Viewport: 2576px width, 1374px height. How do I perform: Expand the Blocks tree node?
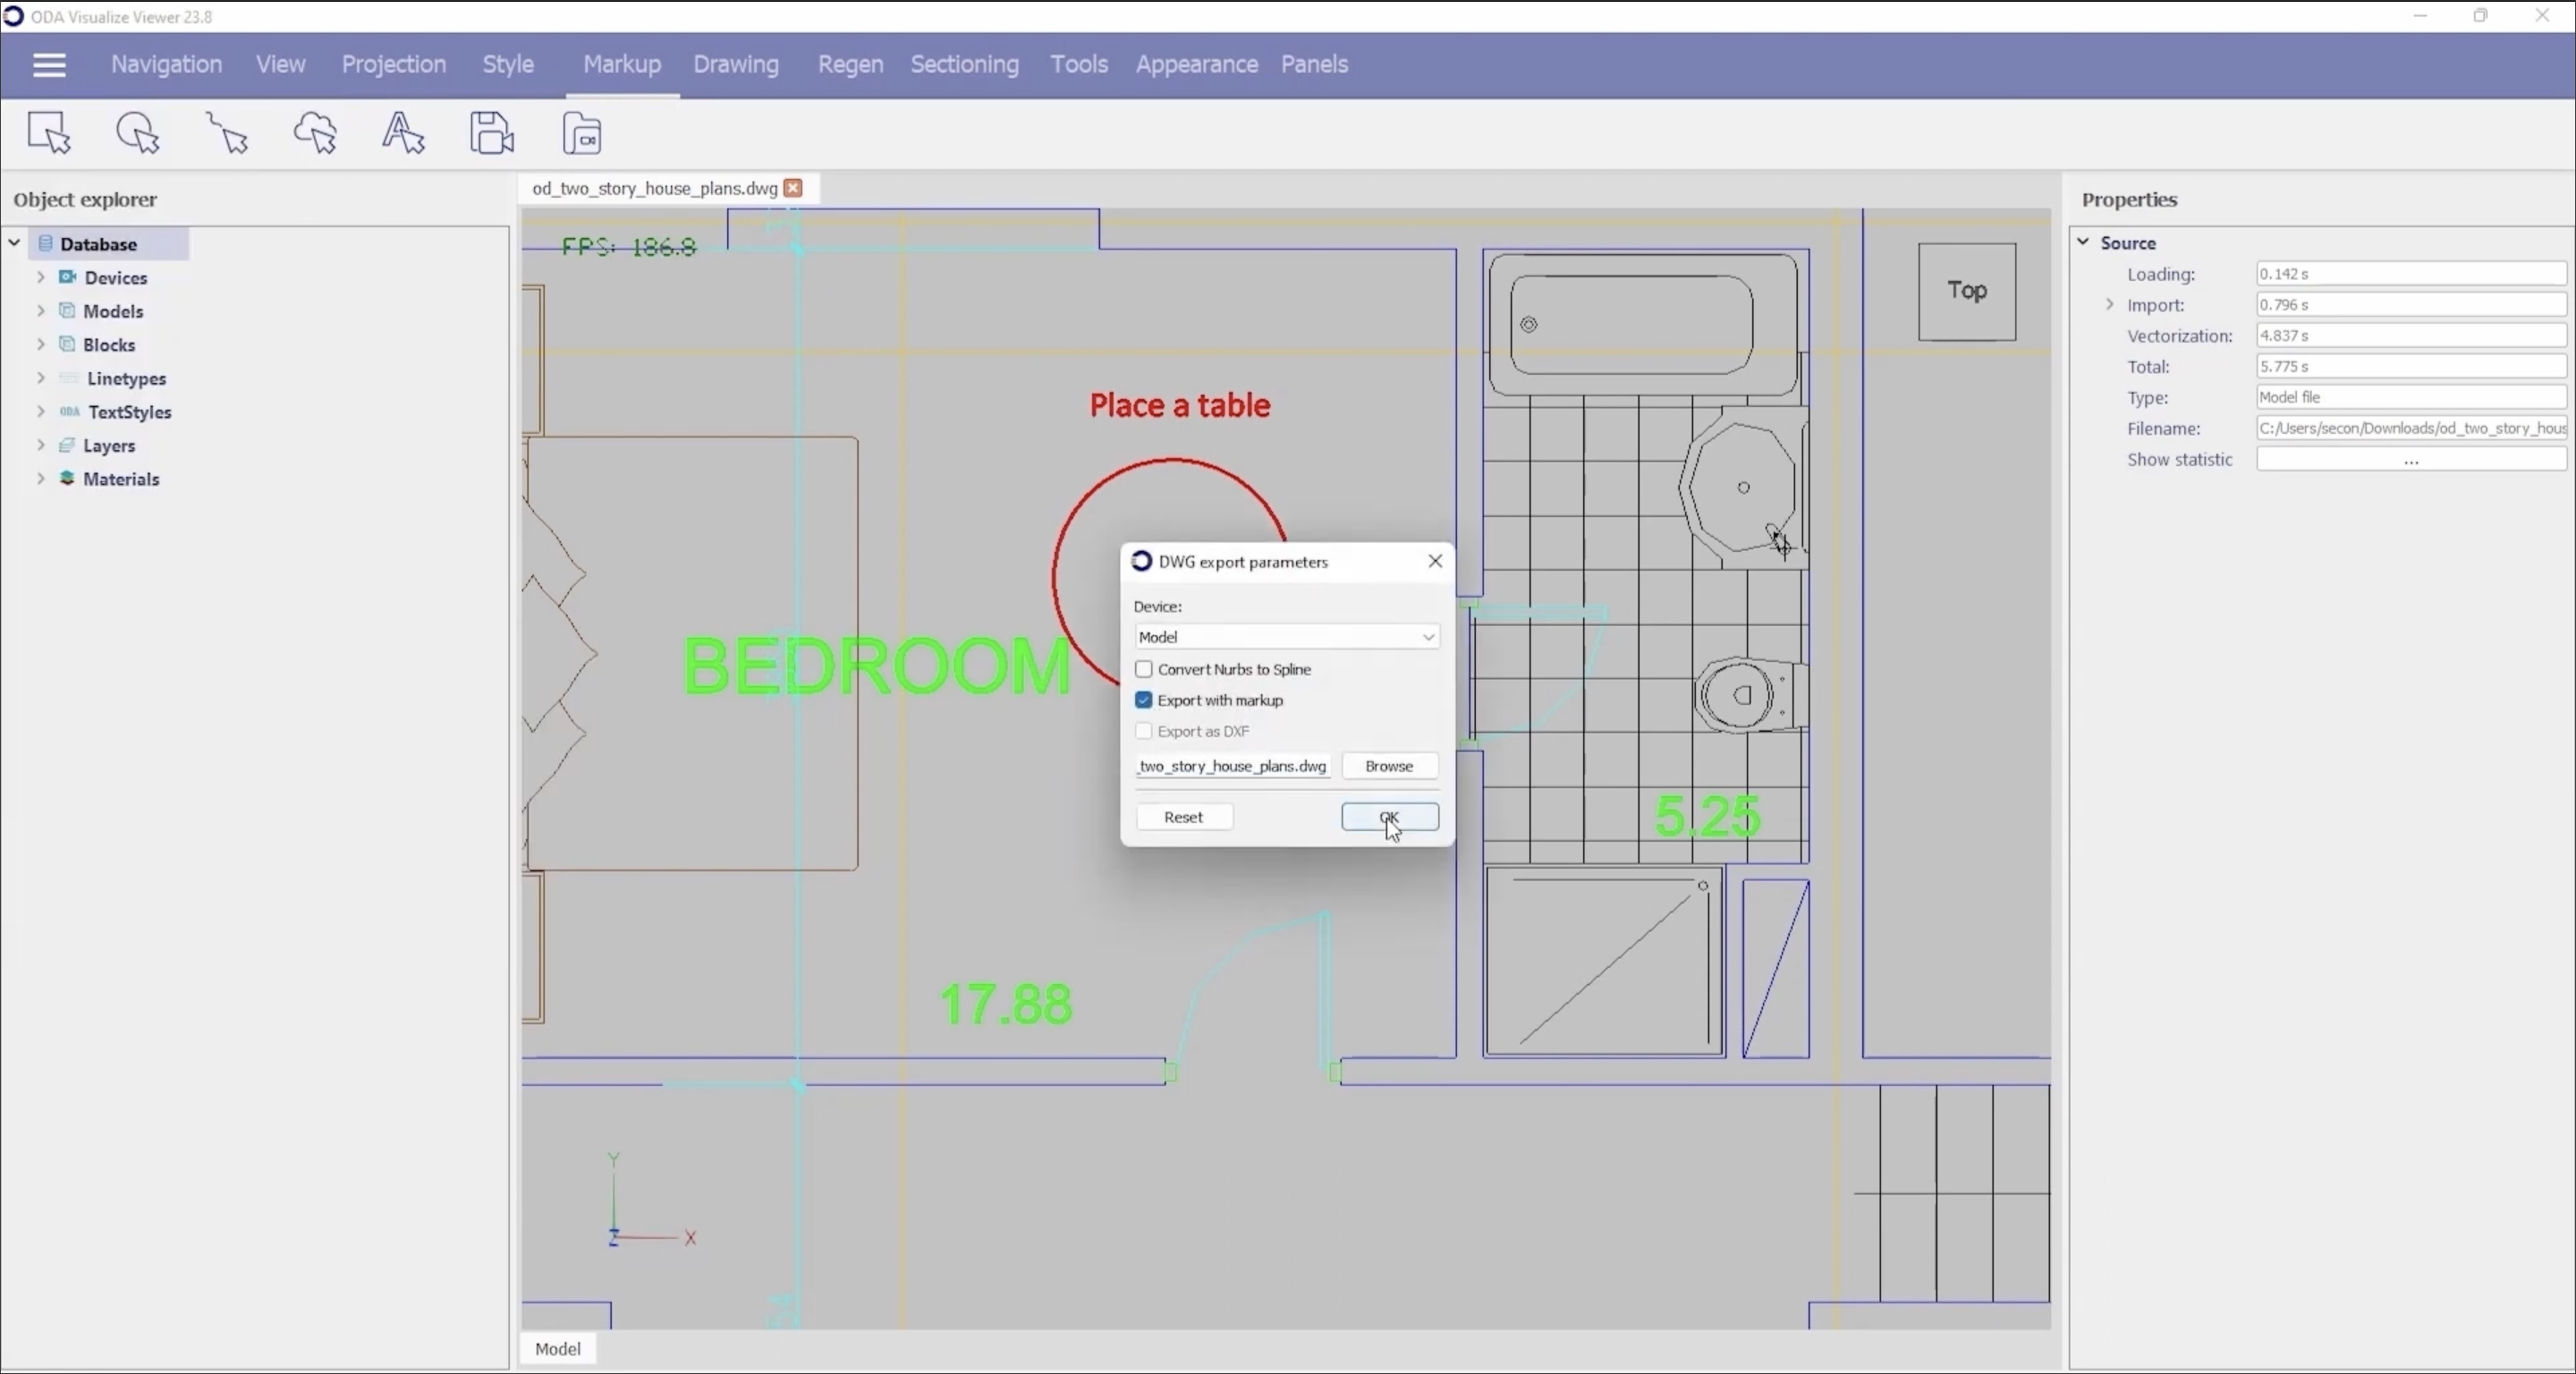tap(41, 344)
